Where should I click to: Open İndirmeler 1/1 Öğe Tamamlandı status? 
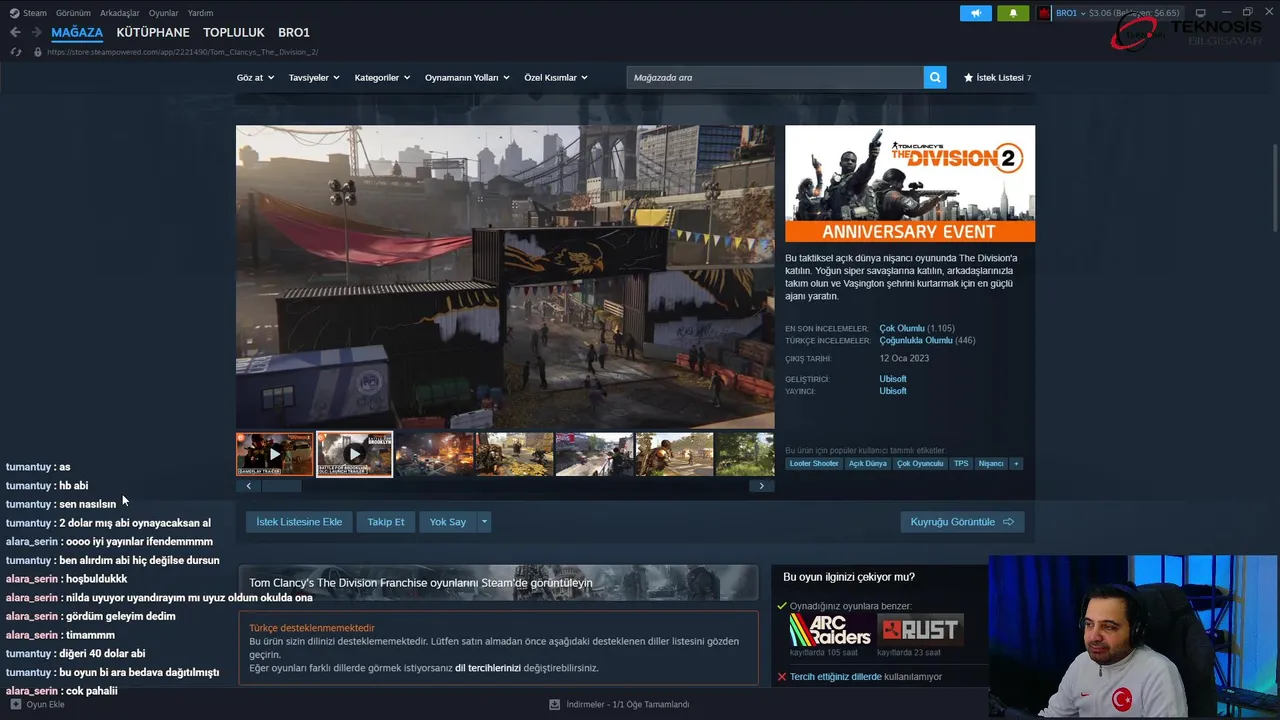point(628,704)
